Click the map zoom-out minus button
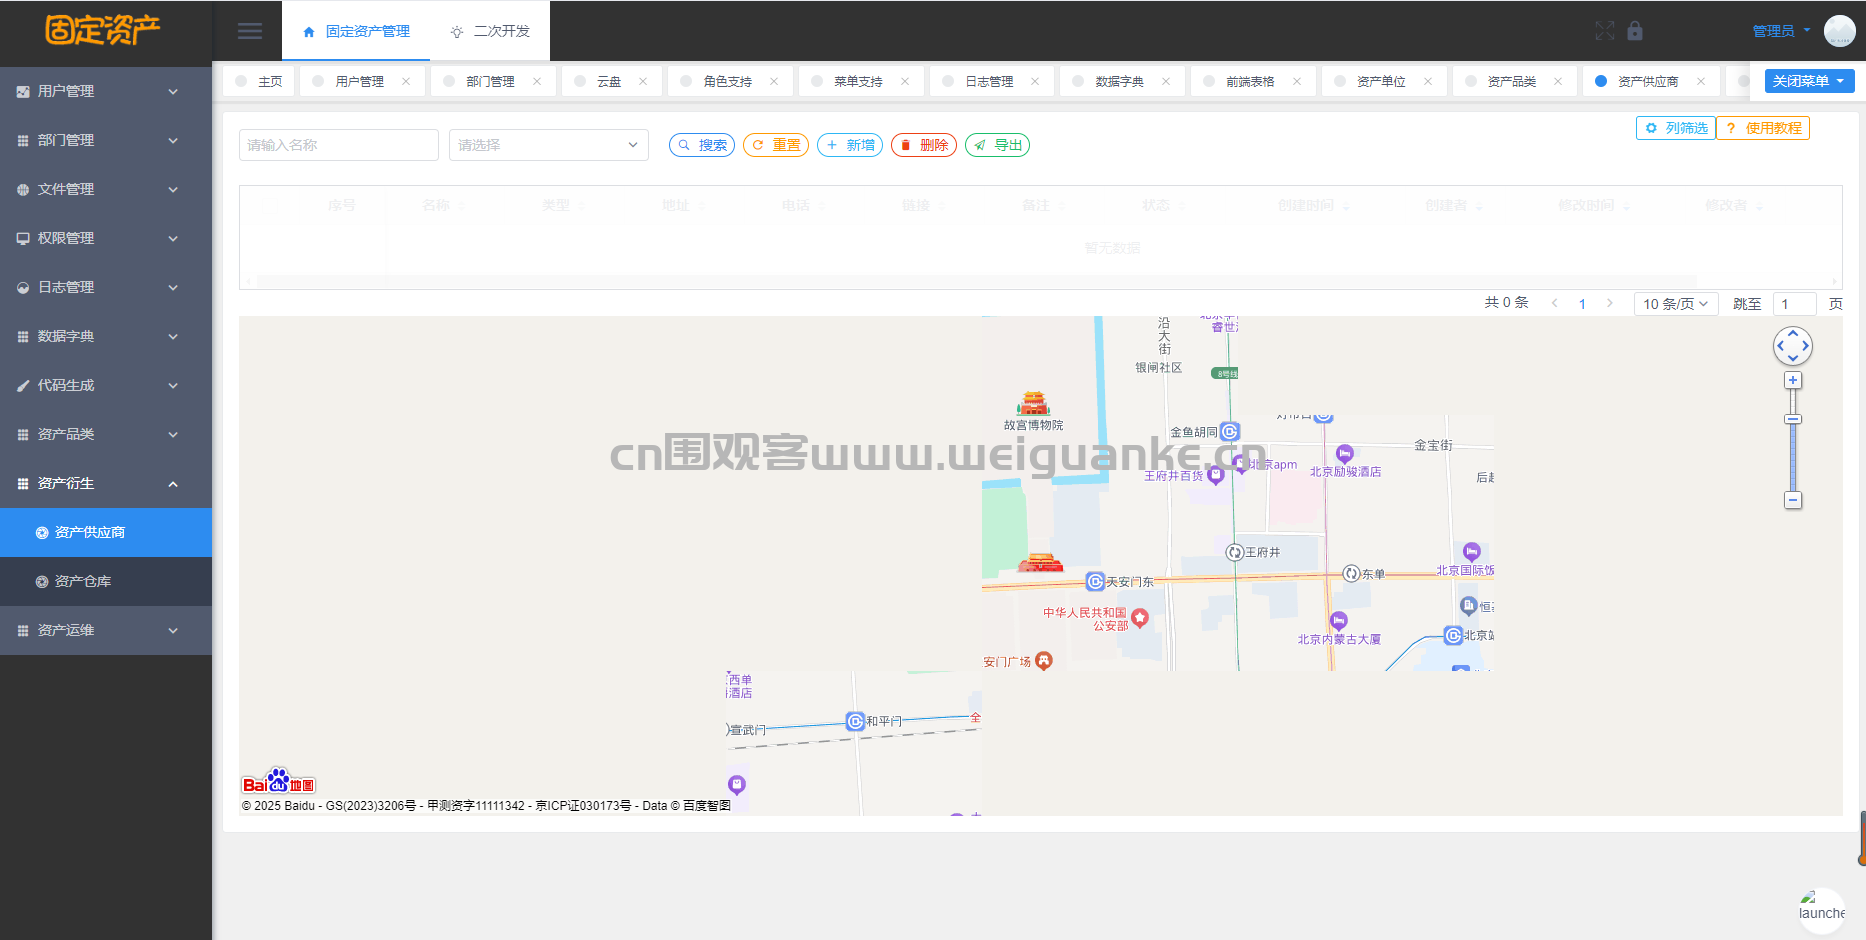Screen dimensions: 1866x940 coord(1793,500)
